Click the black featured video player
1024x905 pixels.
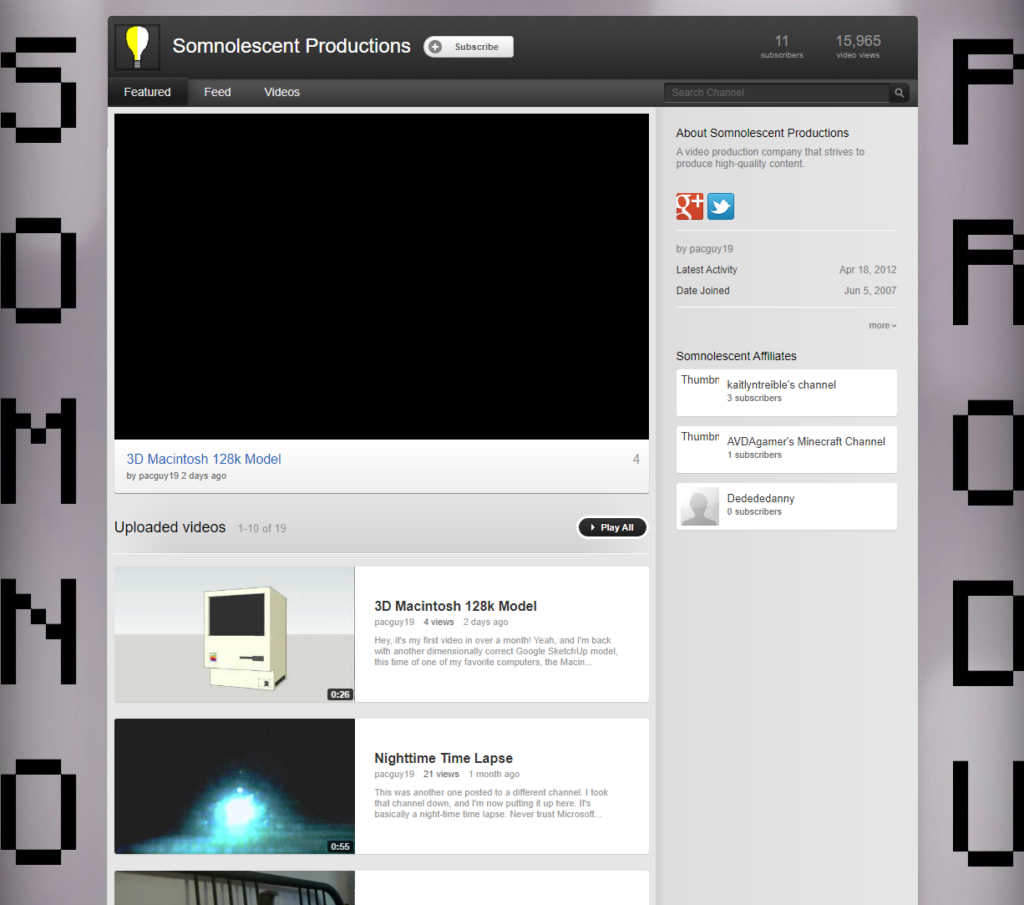(x=381, y=276)
